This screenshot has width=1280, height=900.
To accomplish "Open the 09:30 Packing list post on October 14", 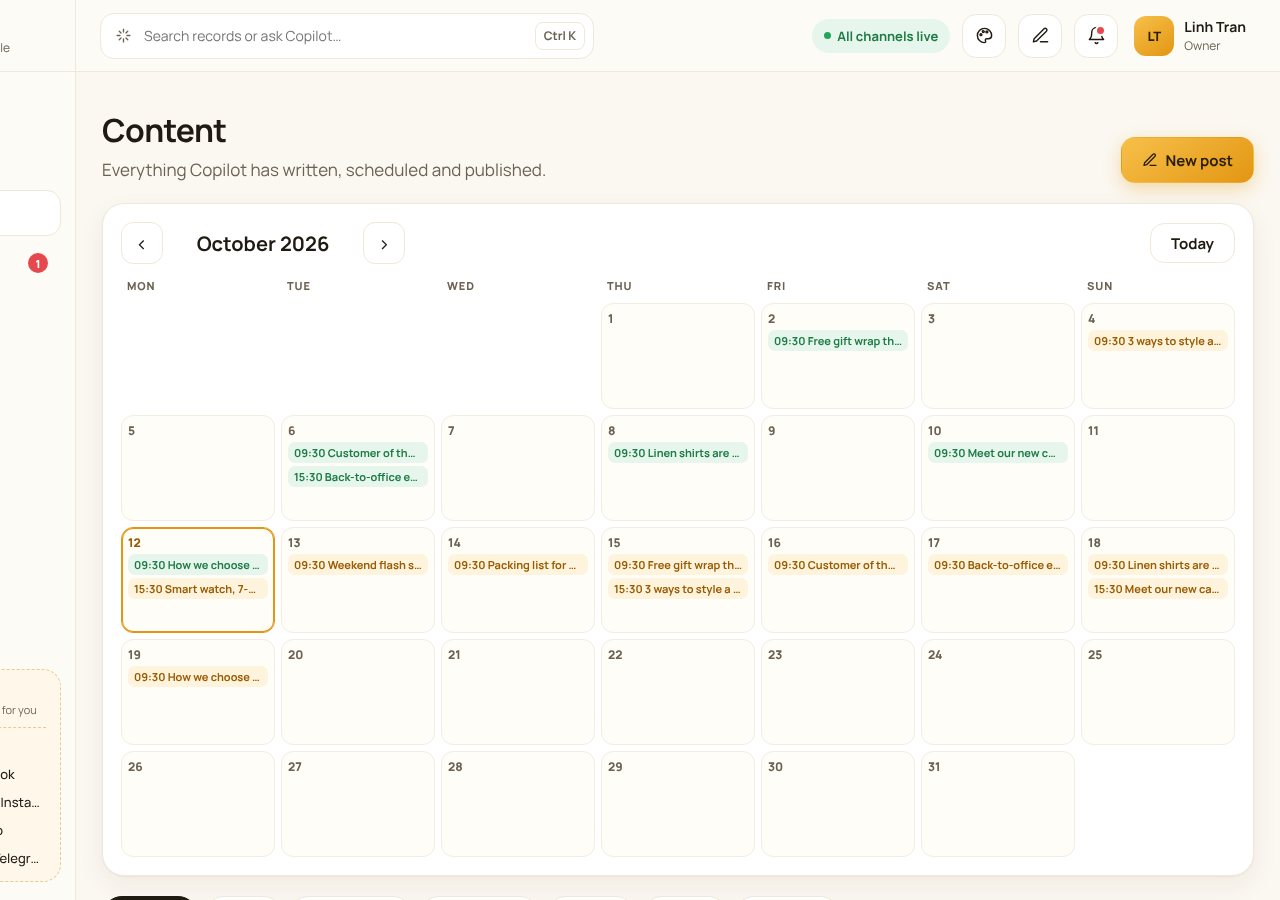I will pyautogui.click(x=518, y=565).
